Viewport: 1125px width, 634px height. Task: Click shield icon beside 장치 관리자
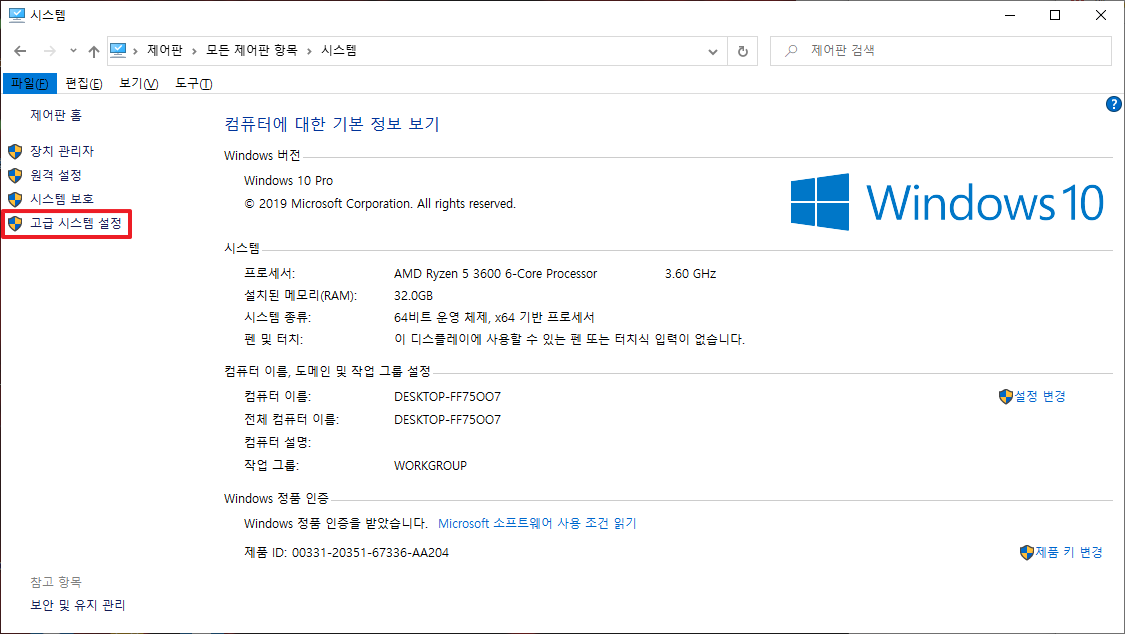(15, 151)
